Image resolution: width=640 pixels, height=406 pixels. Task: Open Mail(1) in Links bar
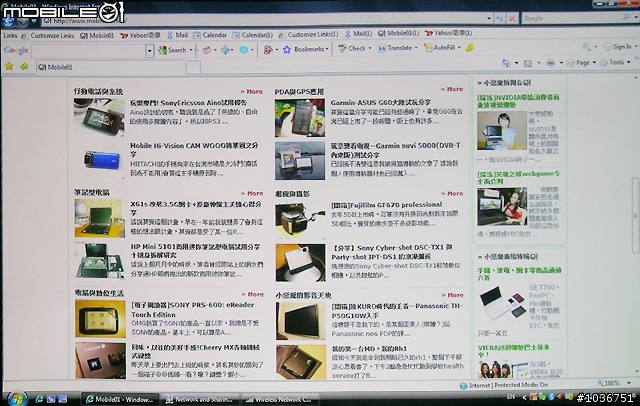point(358,34)
